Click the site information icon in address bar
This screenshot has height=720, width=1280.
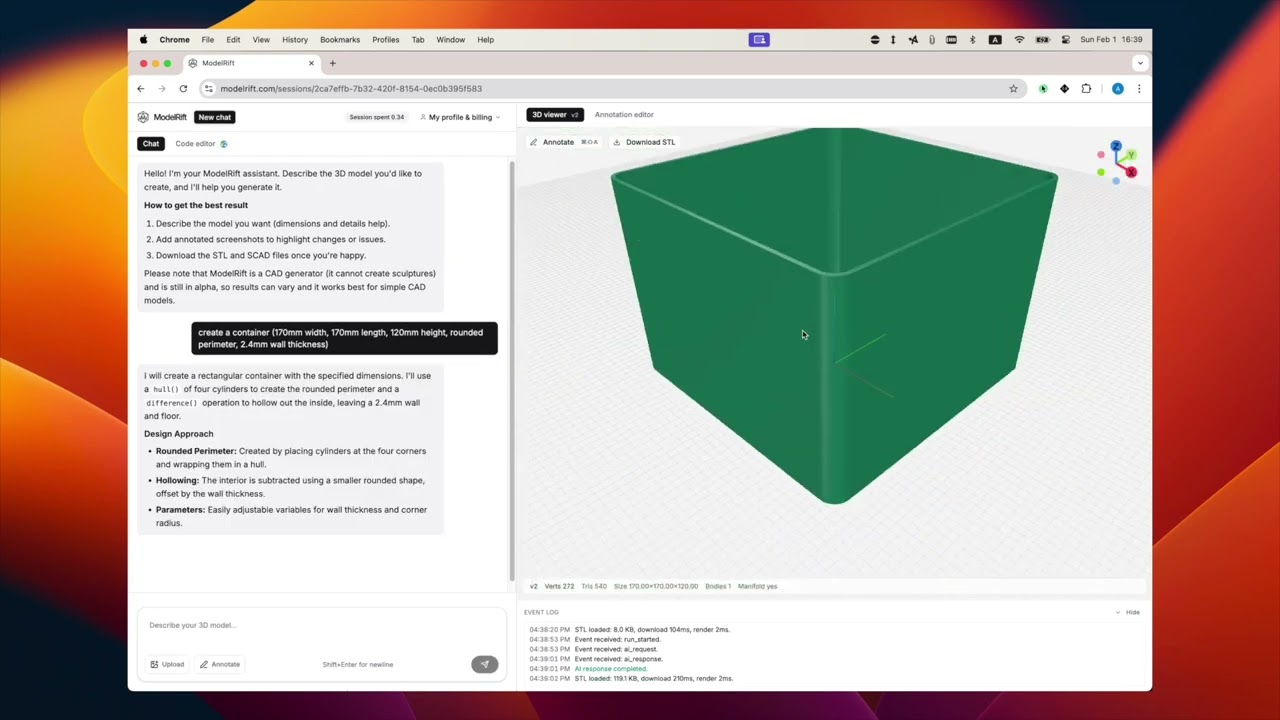(x=208, y=89)
